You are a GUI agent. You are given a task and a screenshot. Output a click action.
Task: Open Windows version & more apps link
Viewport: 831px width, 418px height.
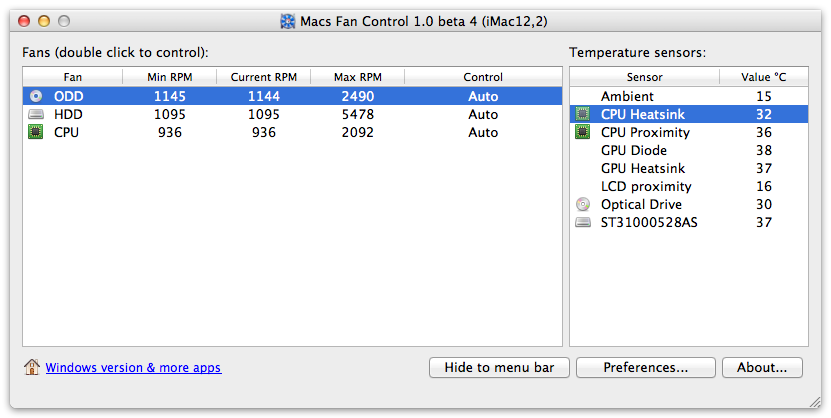tap(133, 368)
